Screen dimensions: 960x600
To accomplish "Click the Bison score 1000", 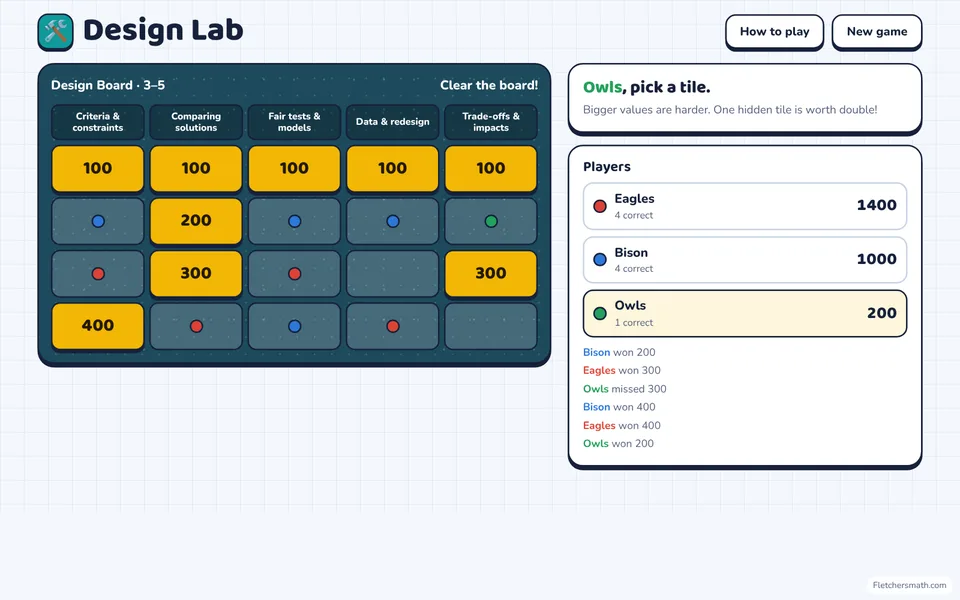I will (x=876, y=259).
